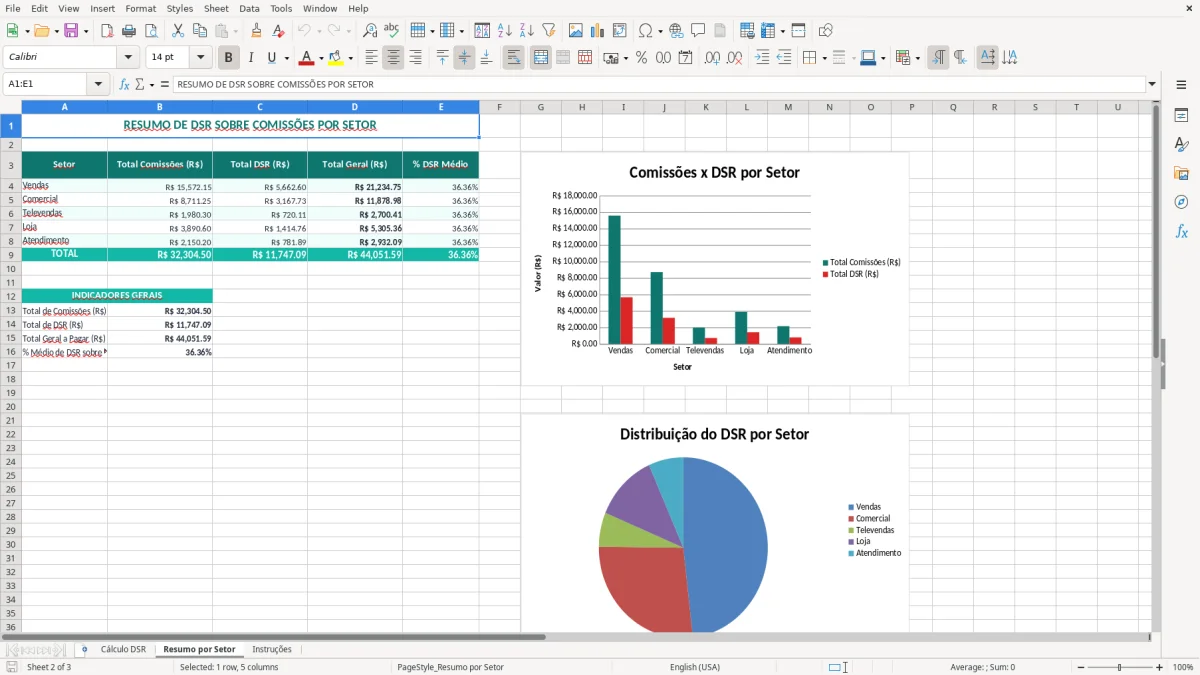
Task: Click the Insert Special Character omega icon
Action: click(645, 31)
